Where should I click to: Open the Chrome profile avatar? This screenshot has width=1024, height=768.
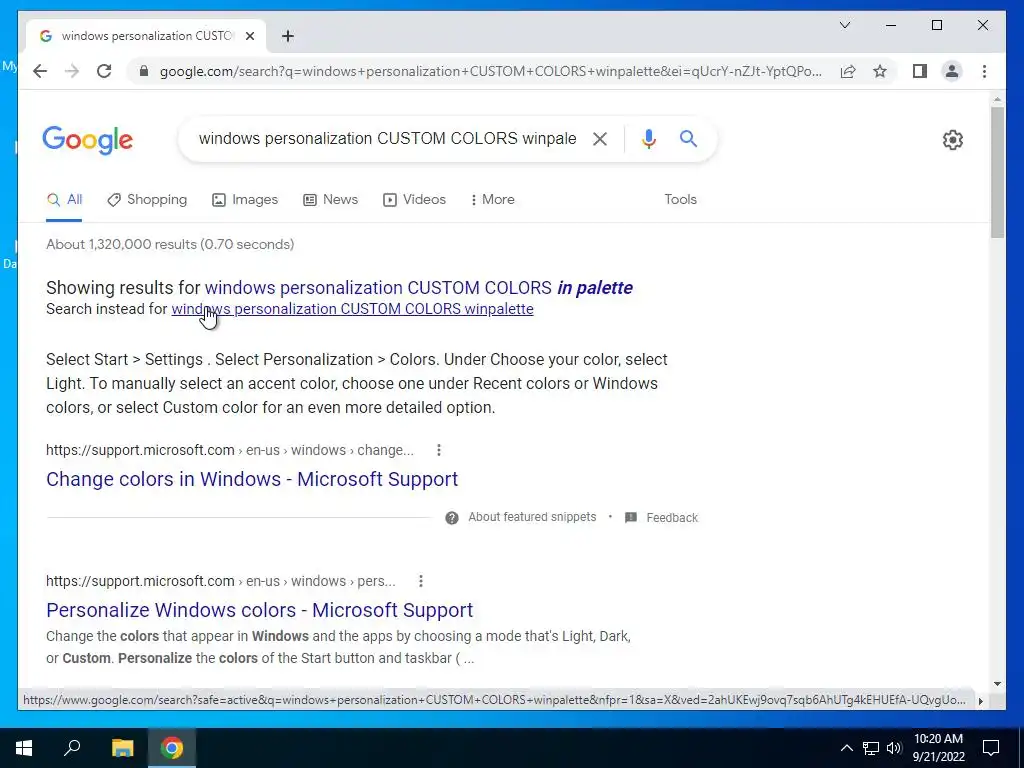pos(952,71)
